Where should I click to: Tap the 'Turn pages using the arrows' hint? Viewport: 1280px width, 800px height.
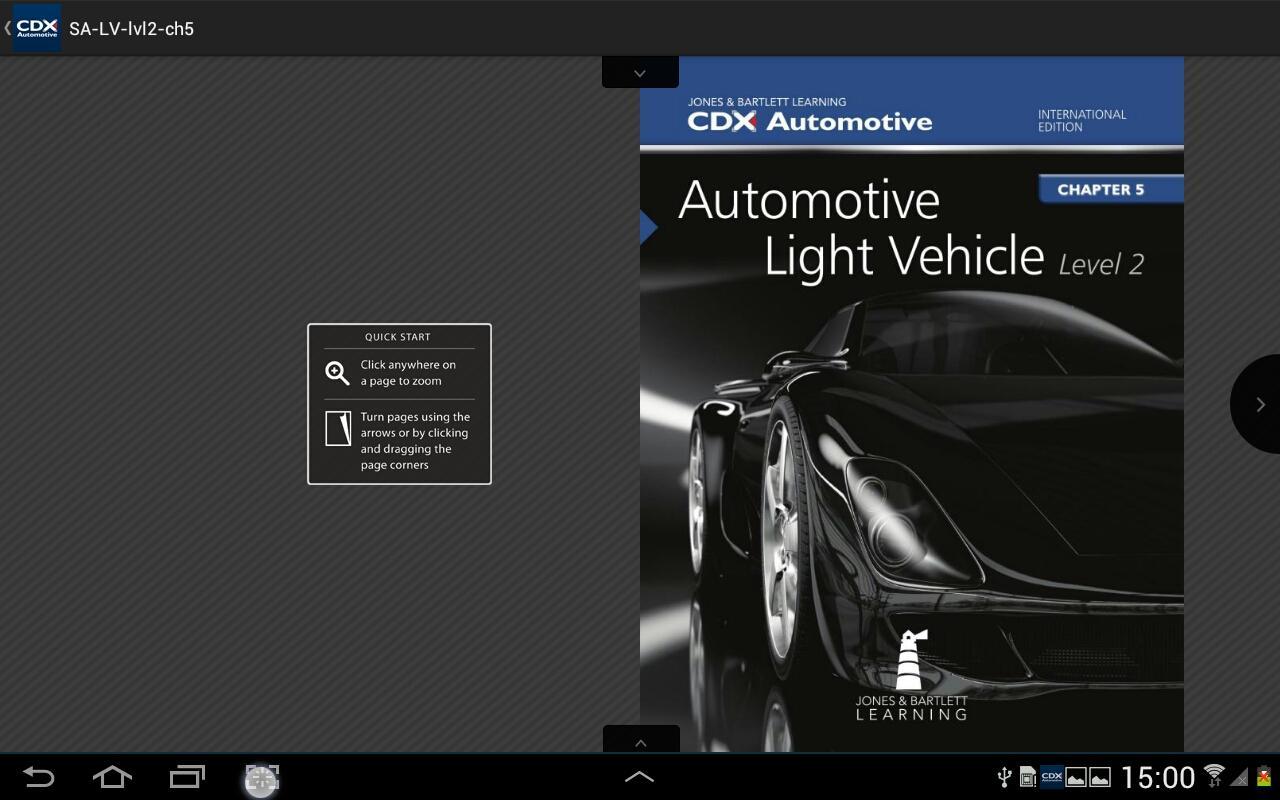click(415, 441)
